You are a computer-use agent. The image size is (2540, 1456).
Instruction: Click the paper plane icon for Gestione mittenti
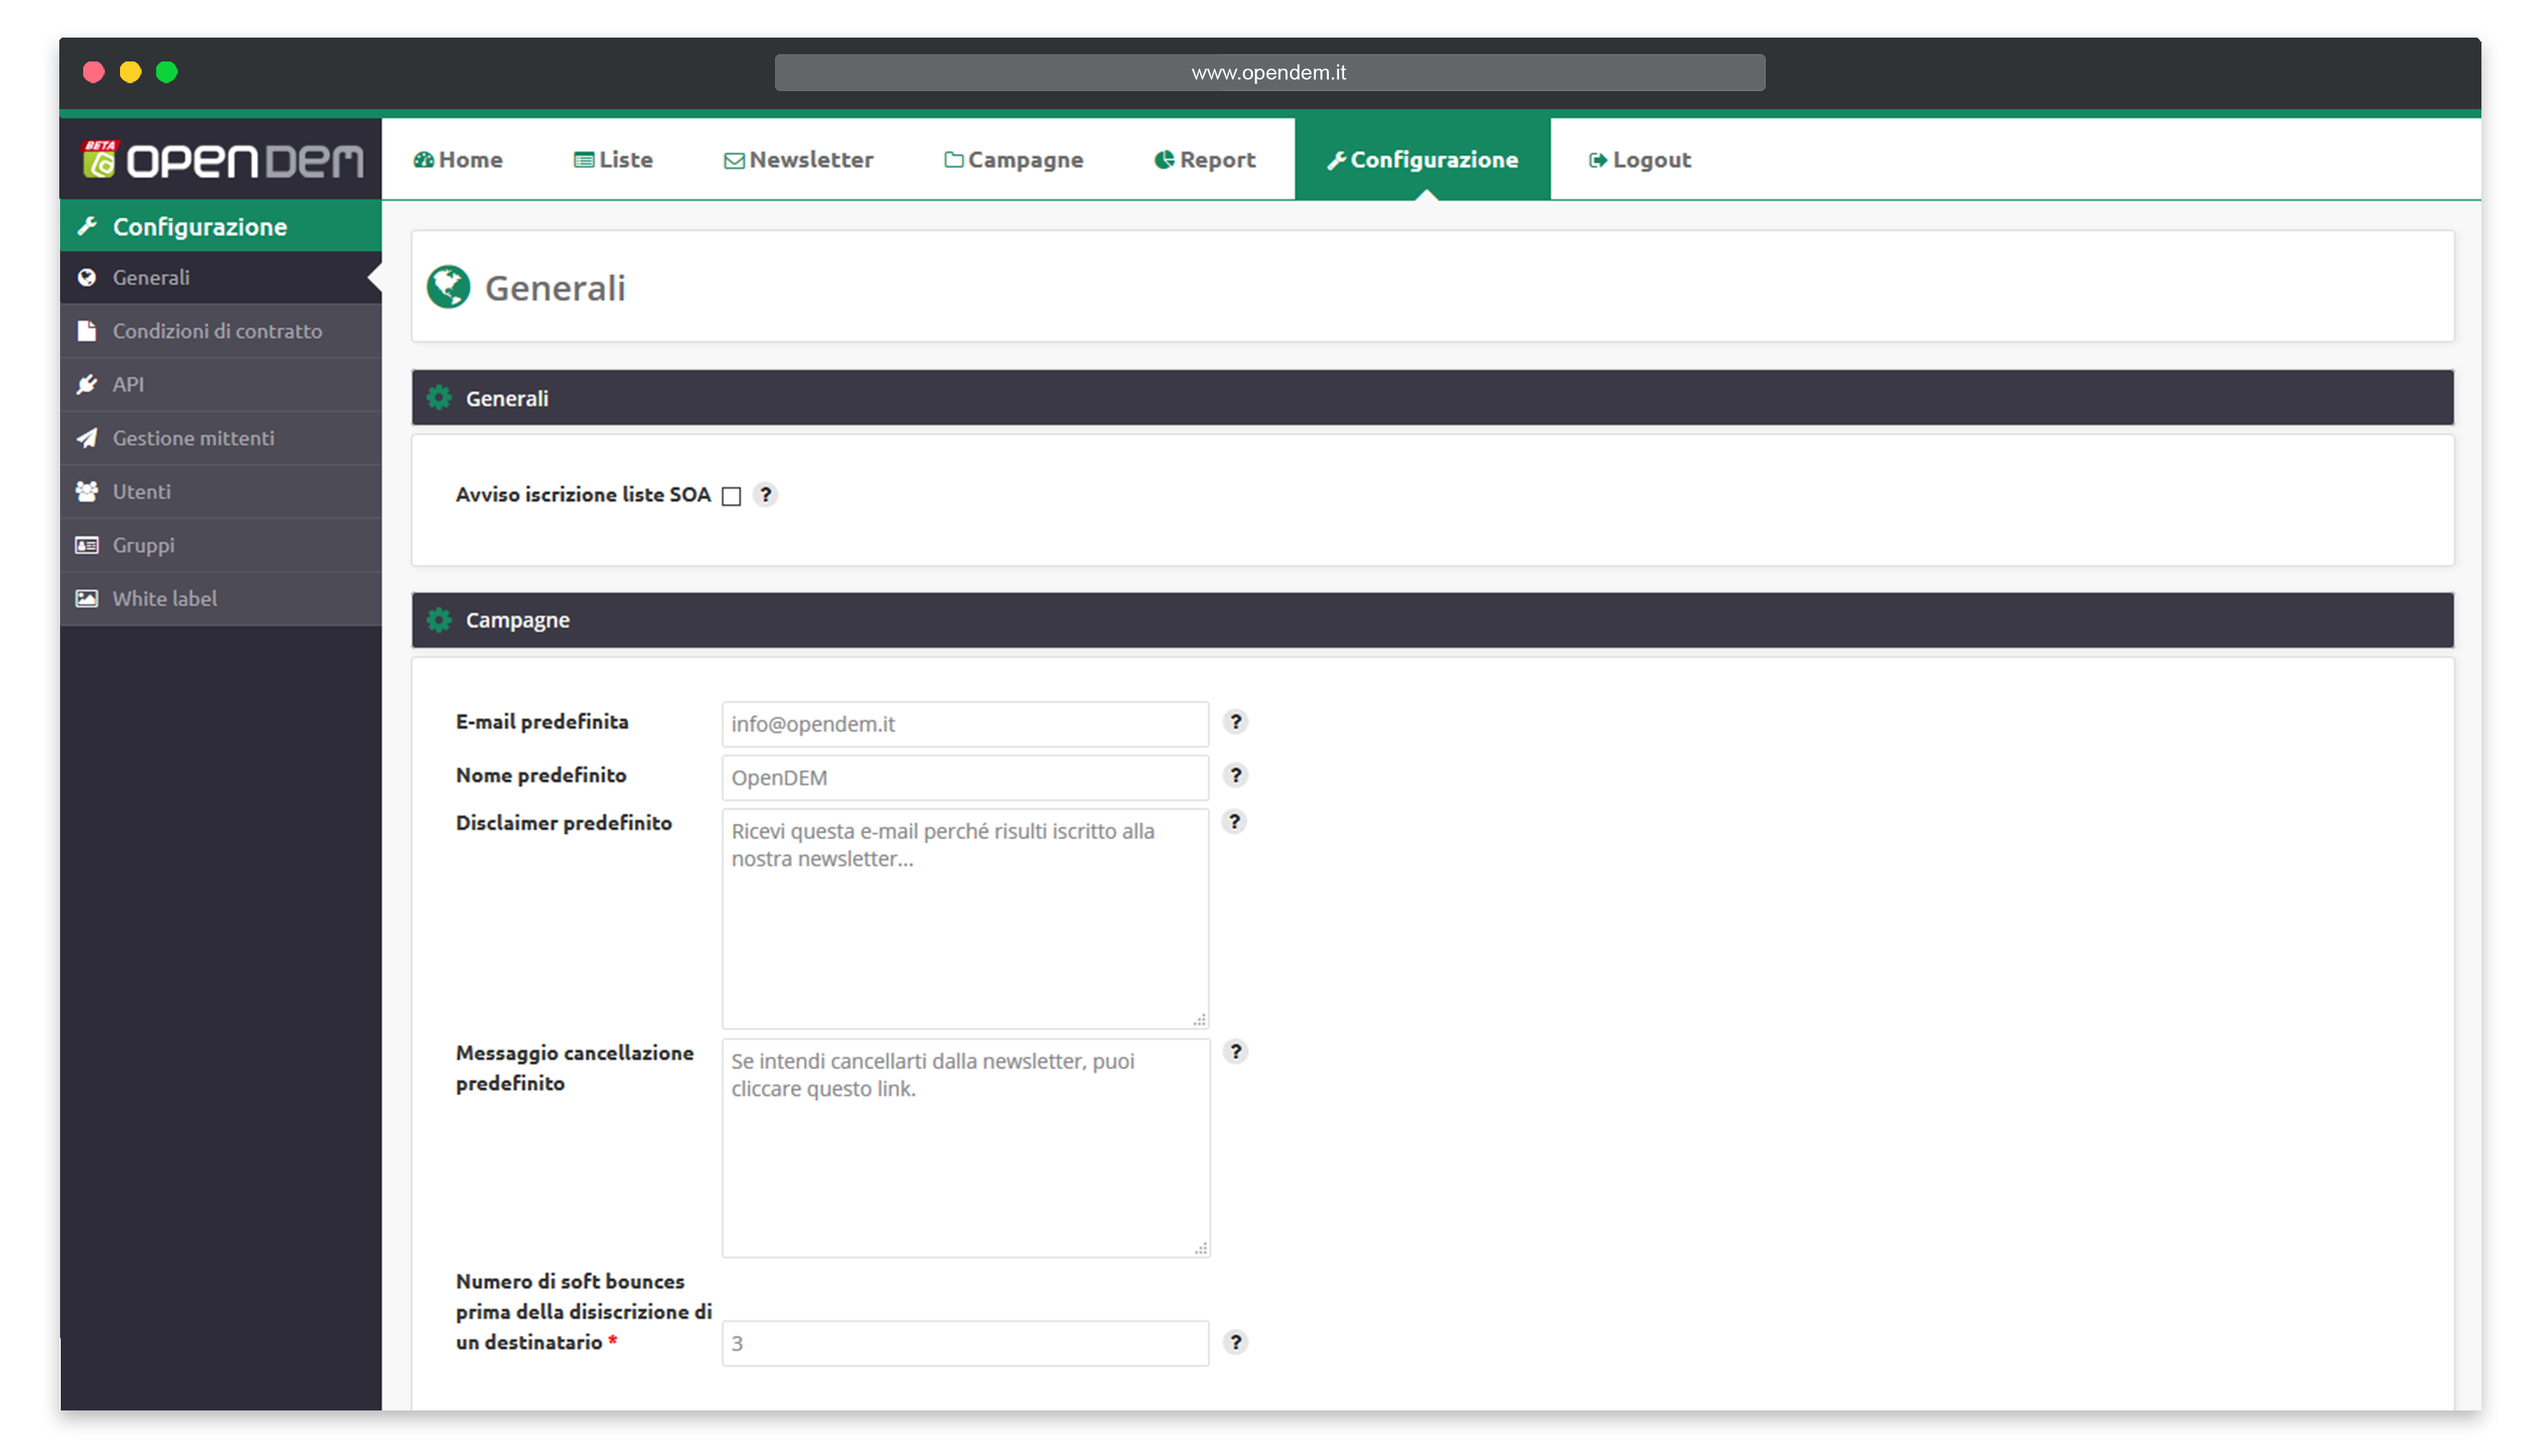(87, 438)
